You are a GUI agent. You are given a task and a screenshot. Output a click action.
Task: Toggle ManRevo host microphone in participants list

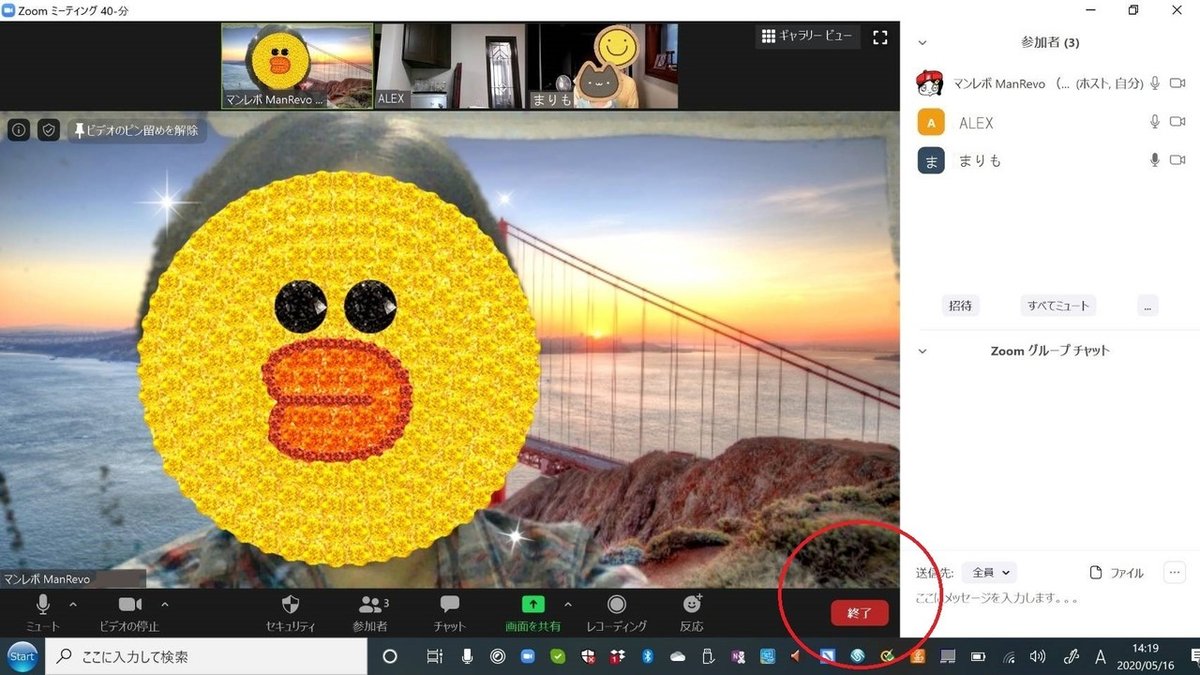click(x=1155, y=84)
